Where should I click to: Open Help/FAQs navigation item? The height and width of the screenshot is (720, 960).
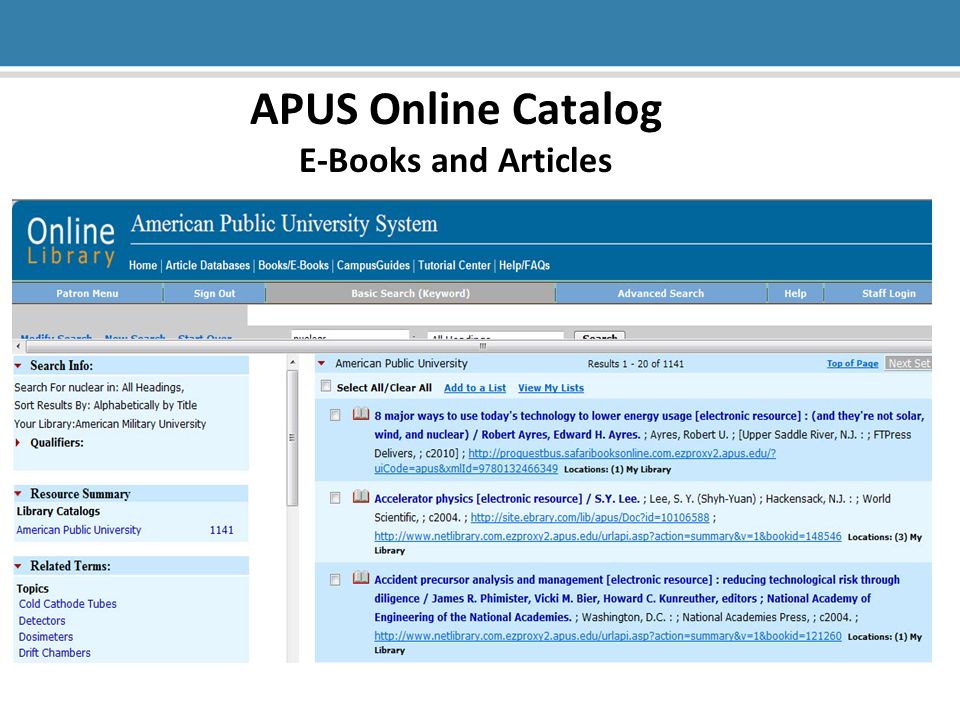tap(524, 265)
